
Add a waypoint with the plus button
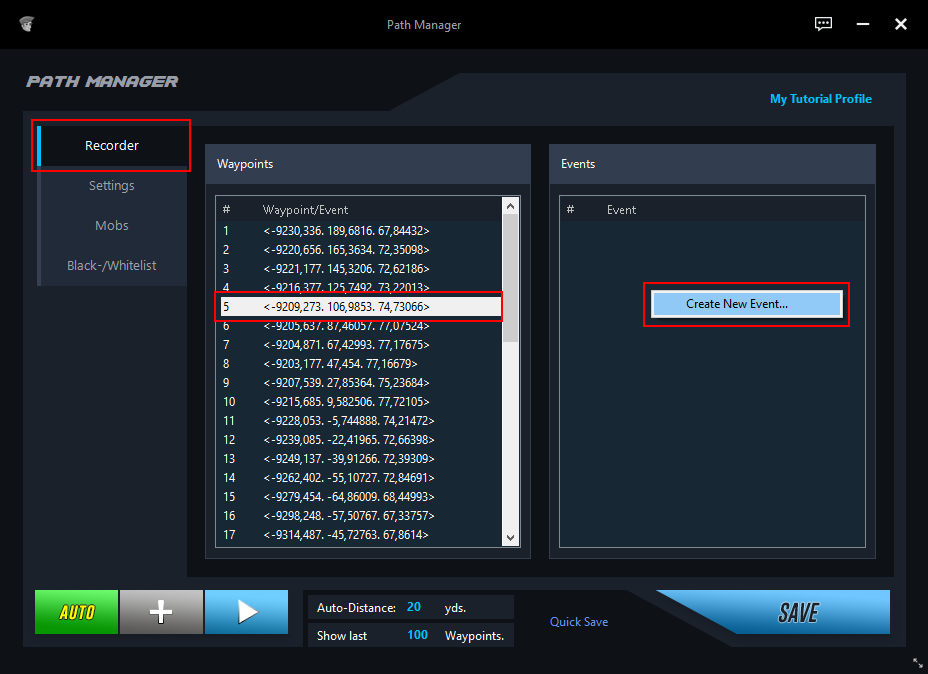coord(161,612)
